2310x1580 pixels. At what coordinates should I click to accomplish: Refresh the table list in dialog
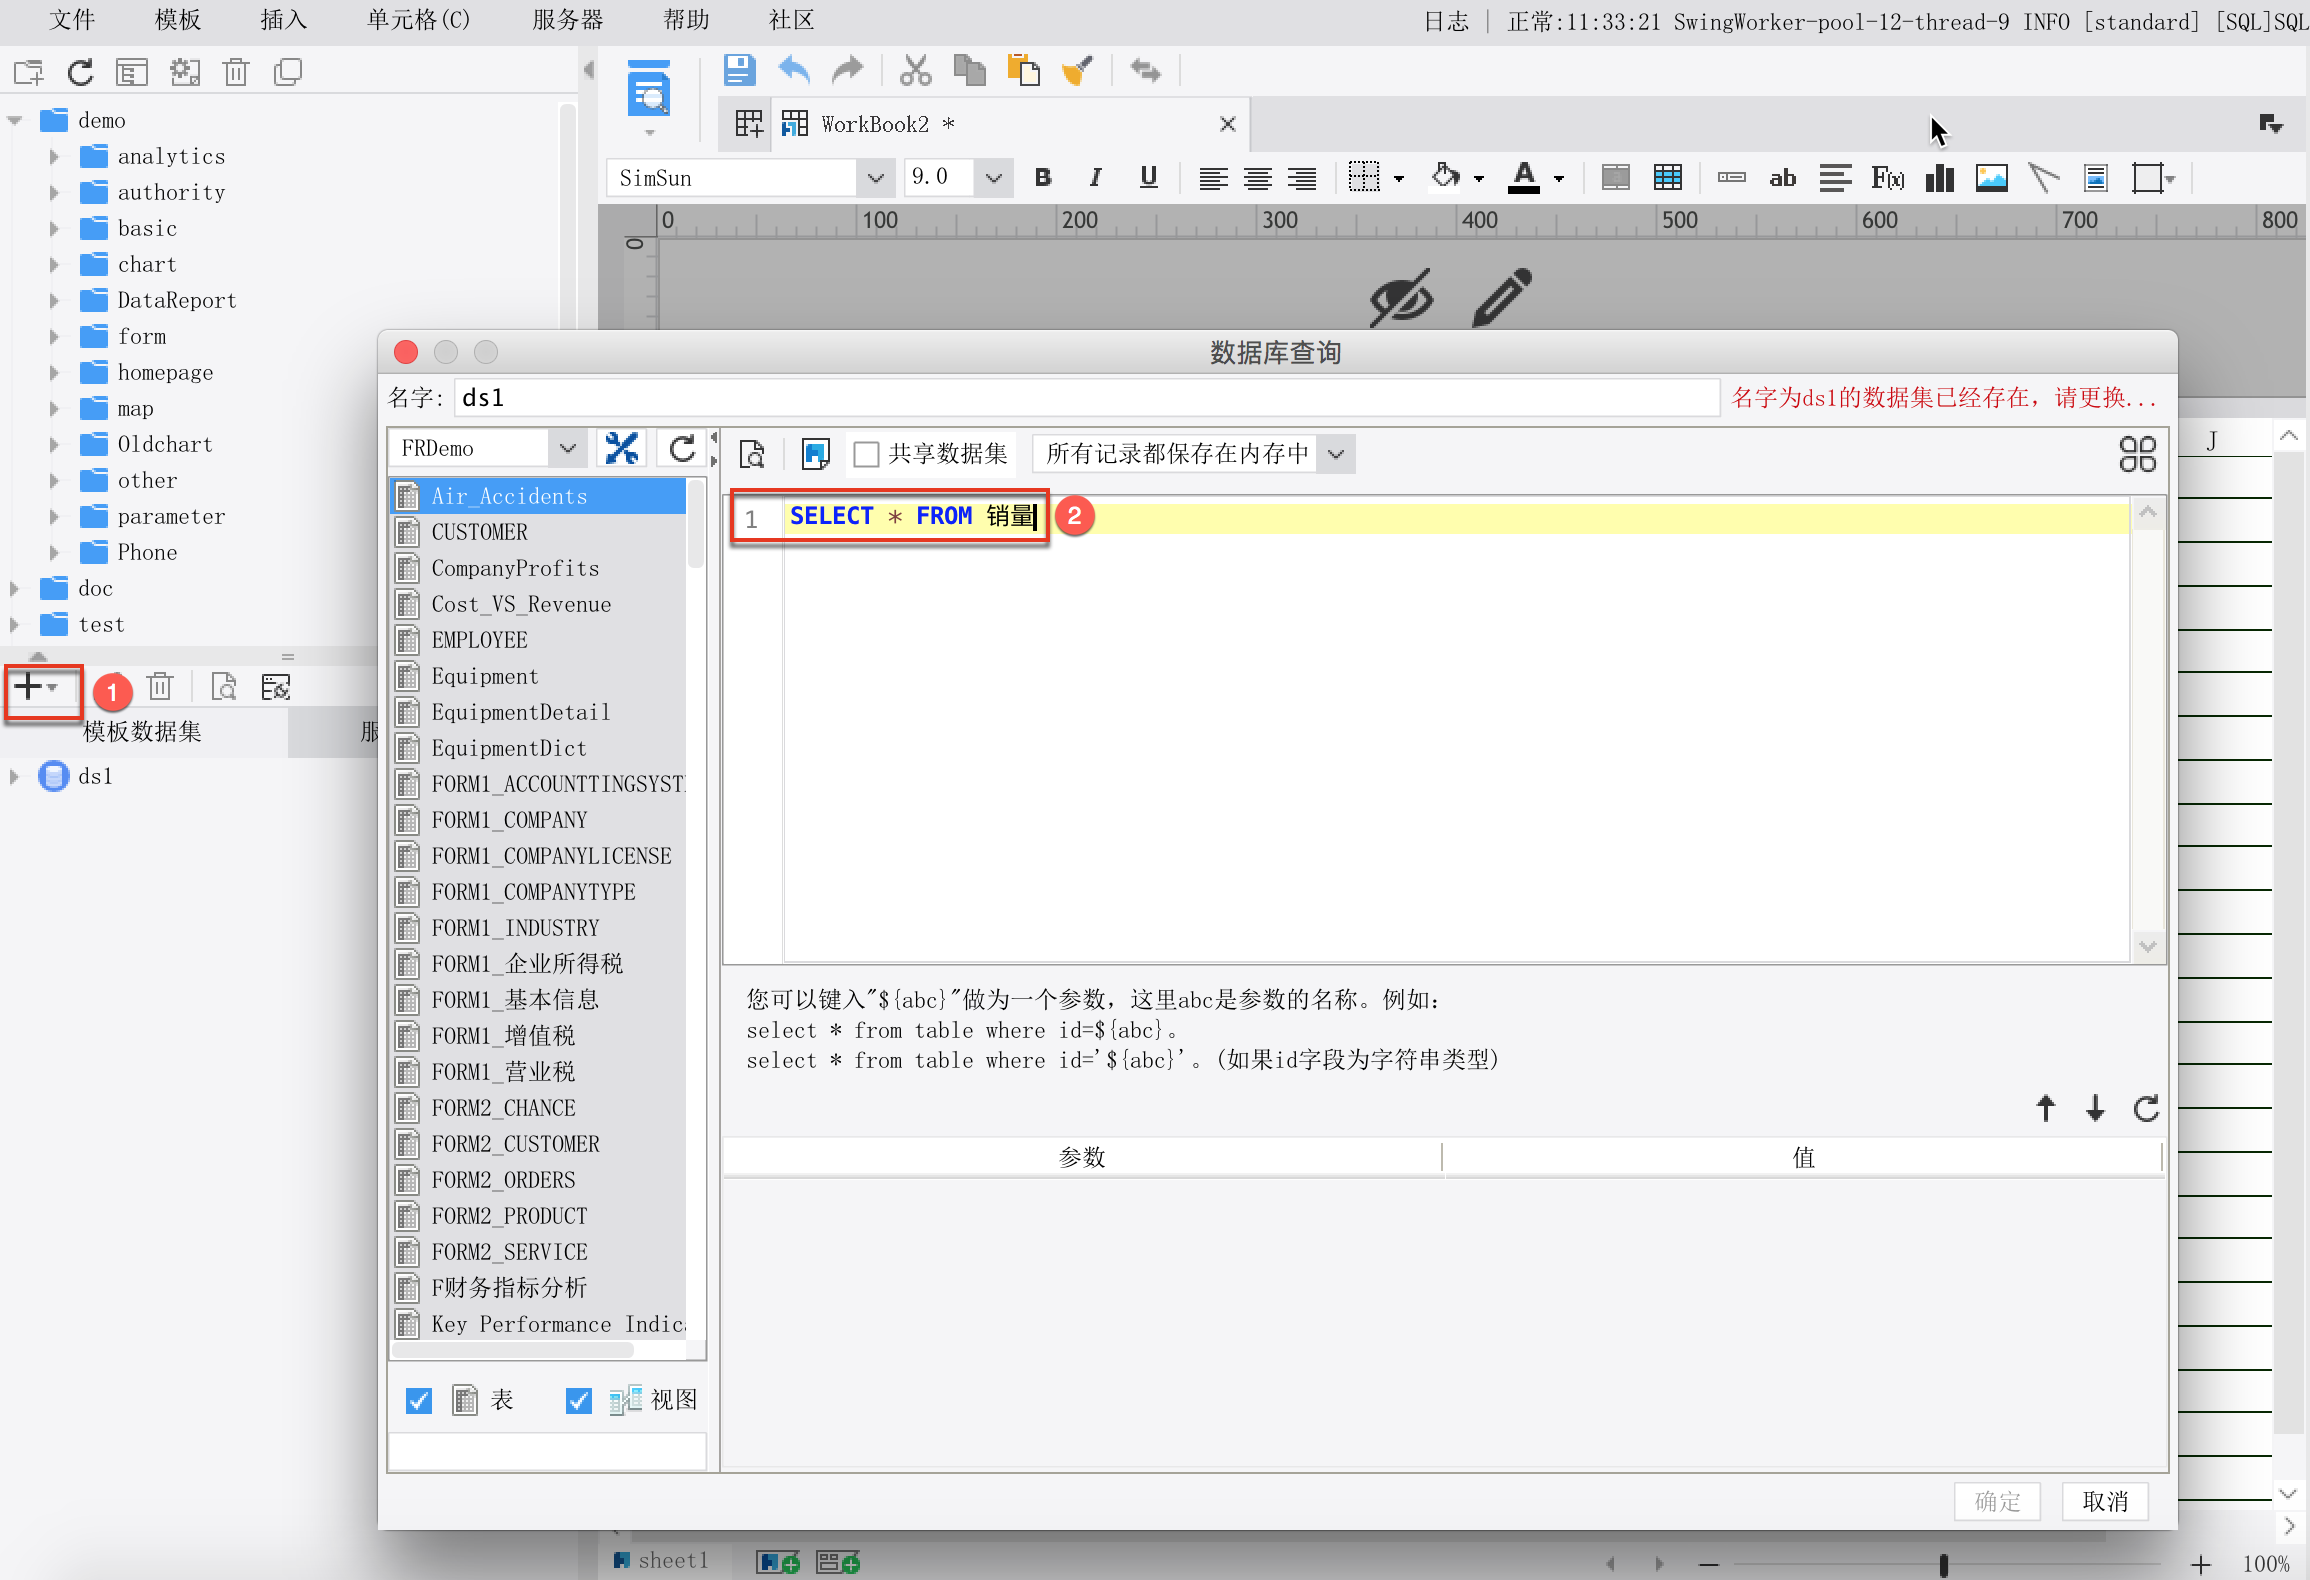point(682,449)
